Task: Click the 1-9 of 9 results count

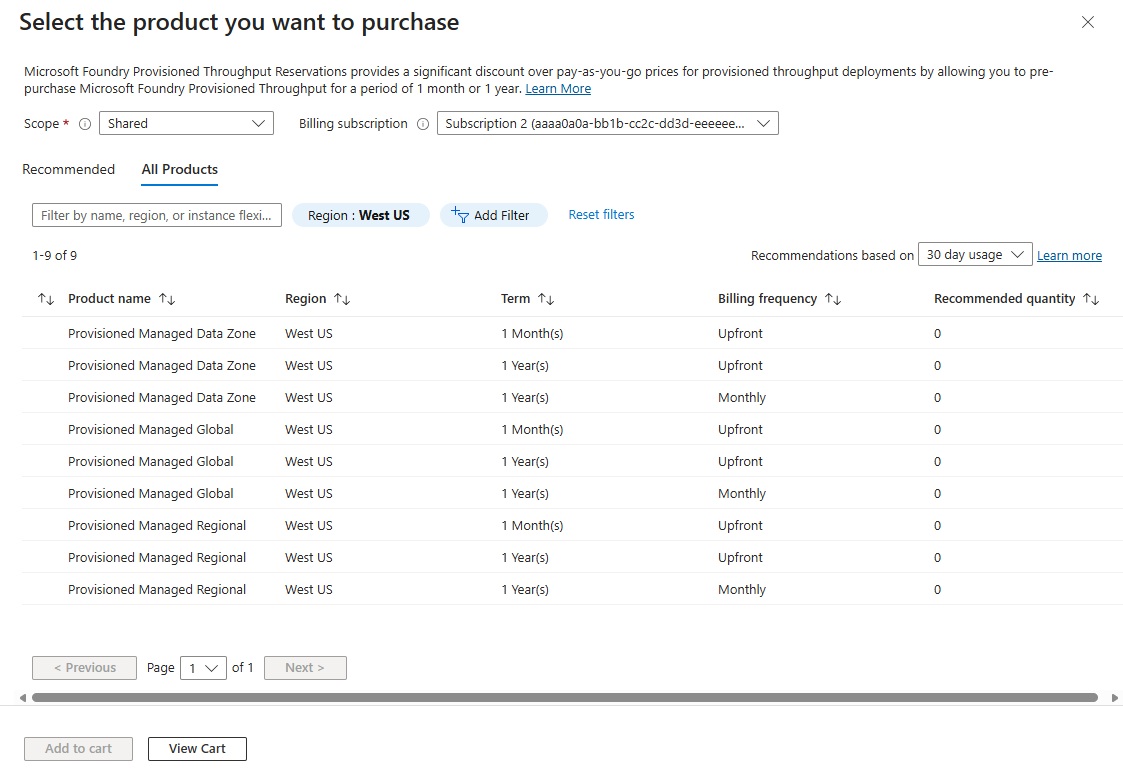Action: pyautogui.click(x=54, y=256)
